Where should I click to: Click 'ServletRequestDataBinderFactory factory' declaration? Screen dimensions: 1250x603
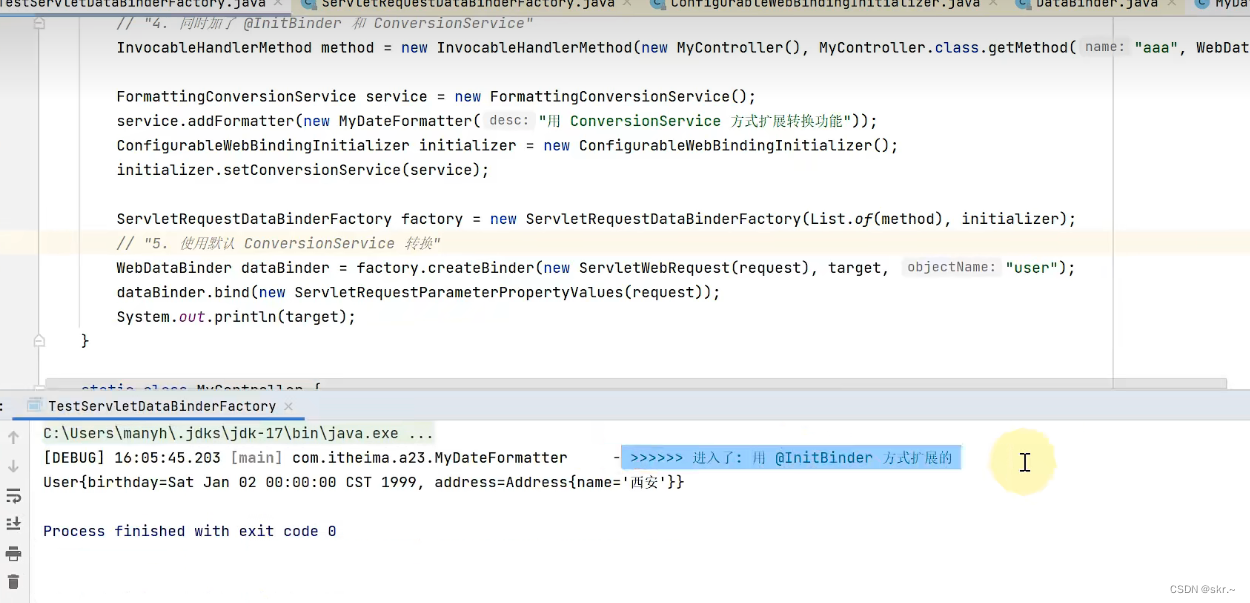tap(290, 219)
